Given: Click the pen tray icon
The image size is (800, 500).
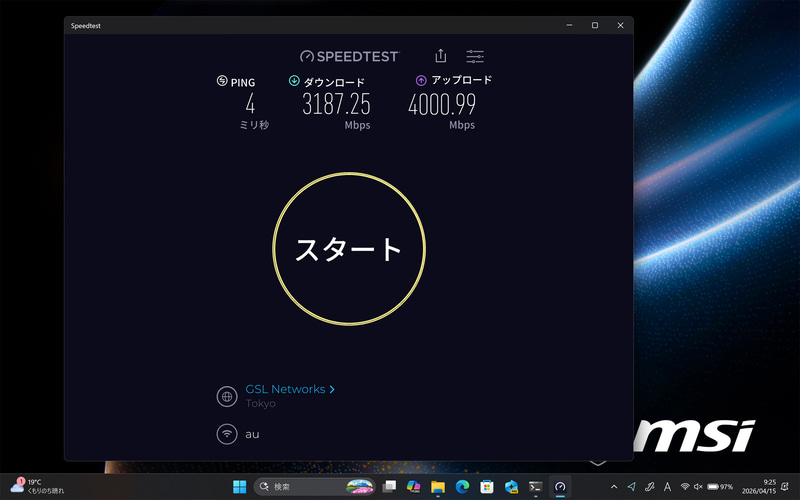Looking at the screenshot, I should [x=649, y=487].
